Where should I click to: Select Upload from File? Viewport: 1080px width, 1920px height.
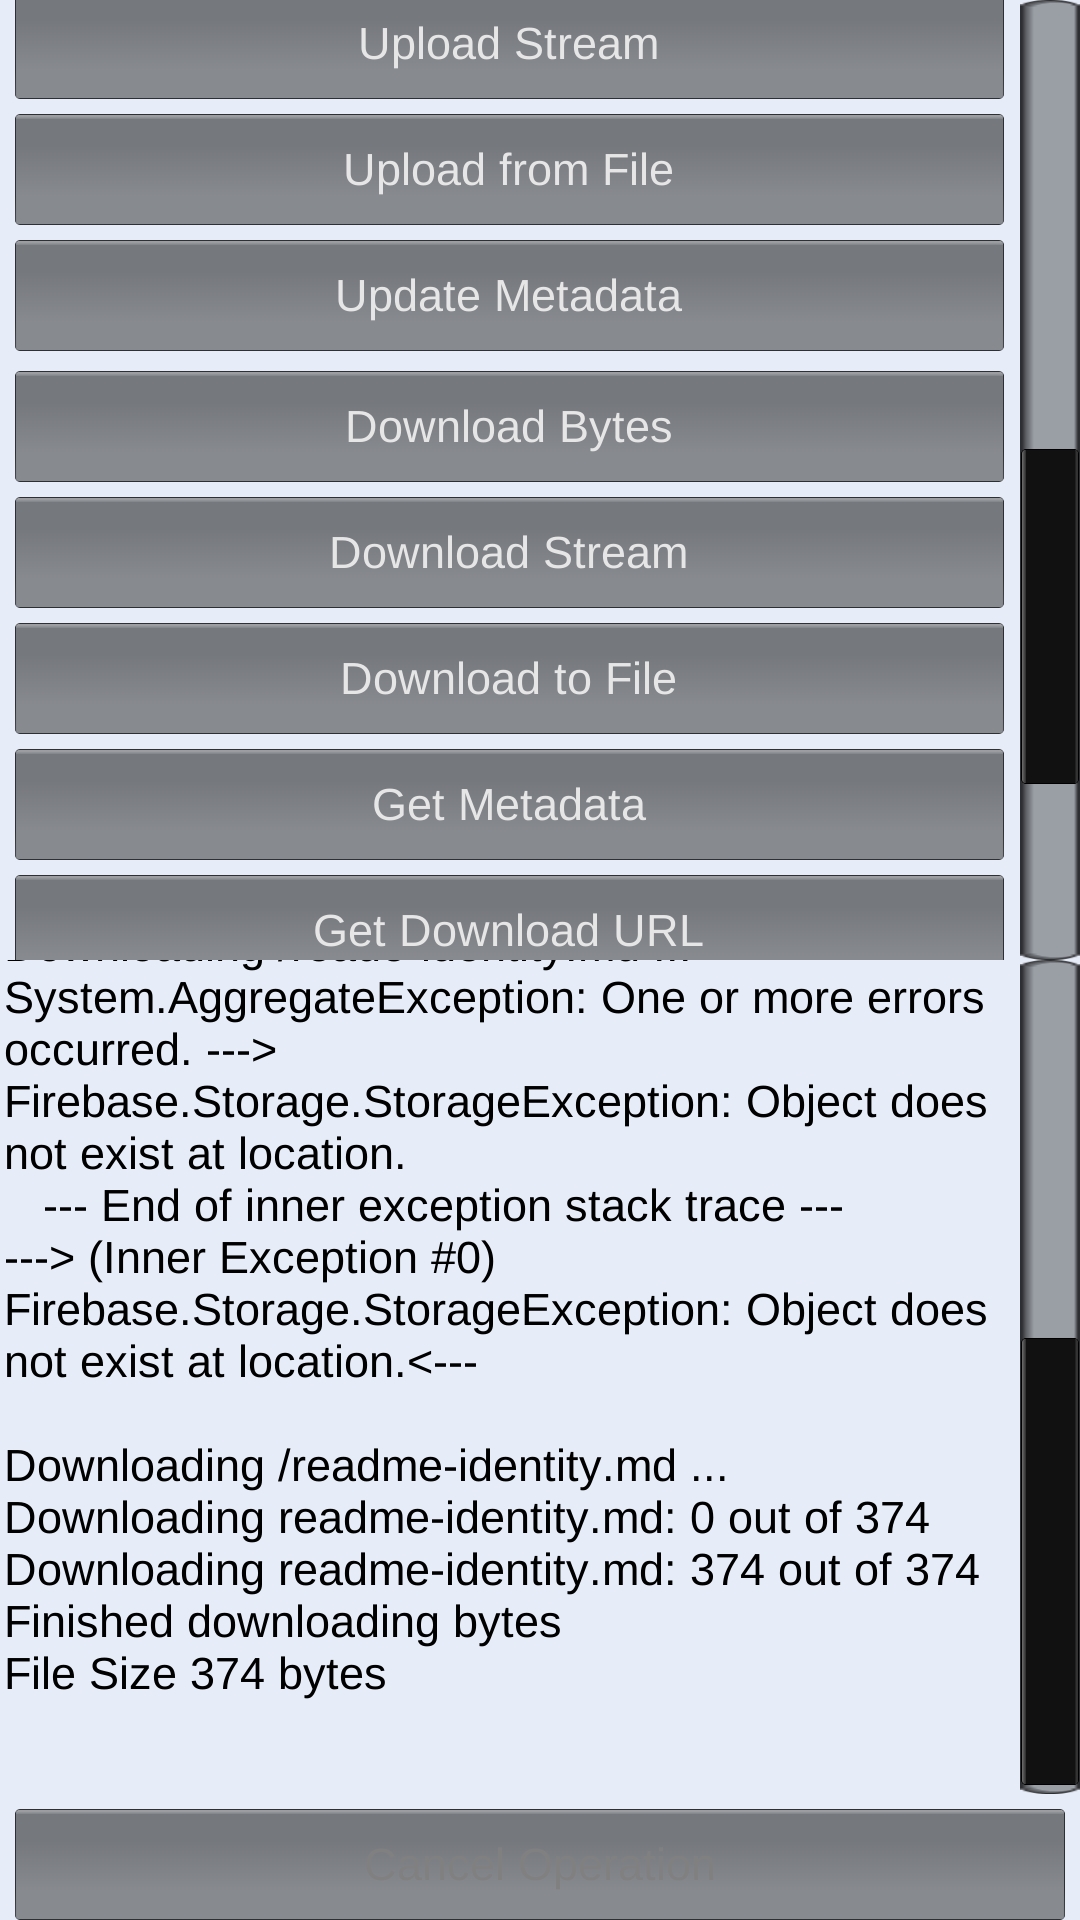tap(509, 169)
